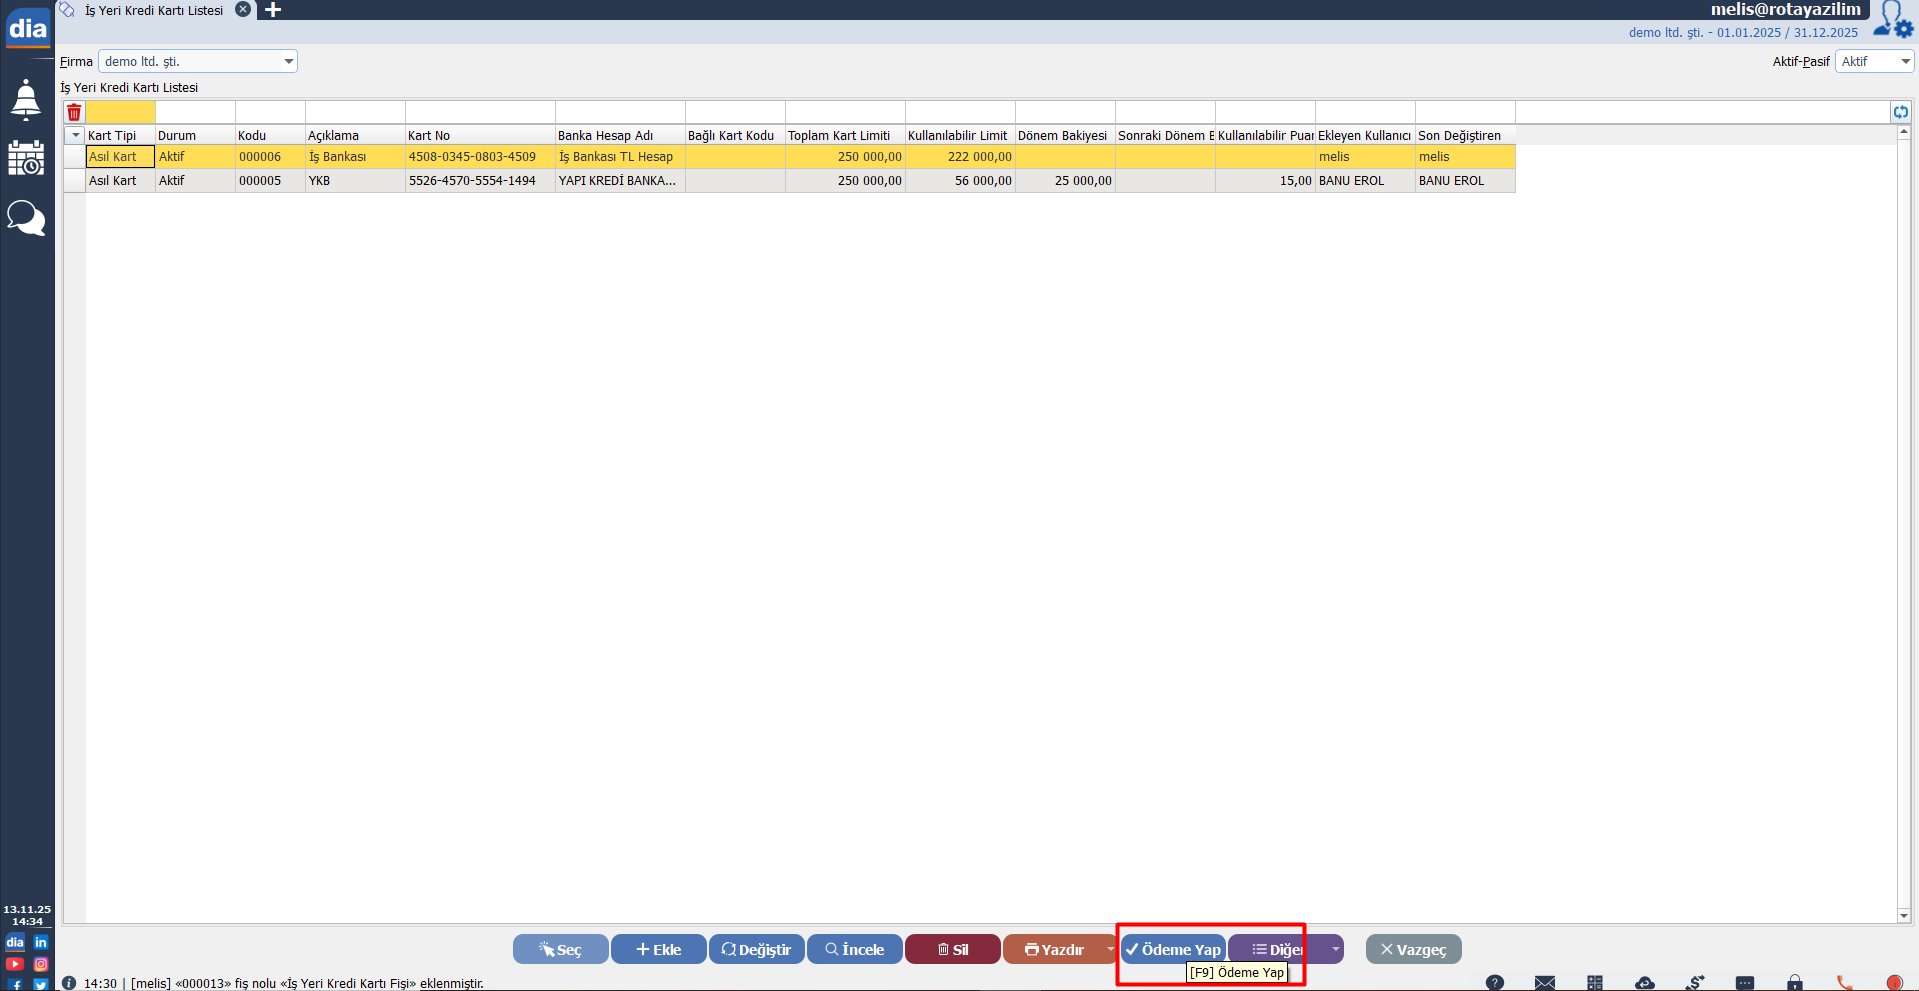This screenshot has height=991, width=1919.
Task: Open the column selector arrow in the table header
Action: pos(75,135)
